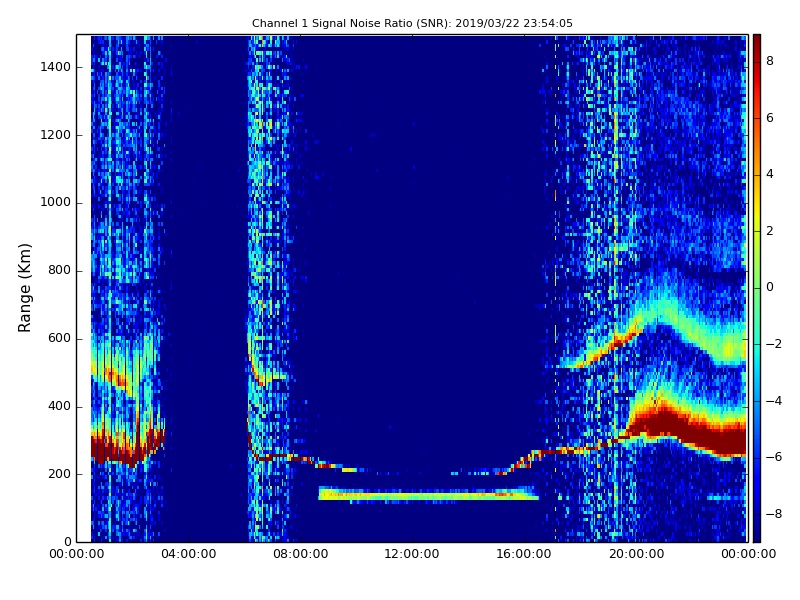The height and width of the screenshot is (600, 800).
Task: Select the 'Range (Km)' y-axis label
Action: [x=24, y=288]
